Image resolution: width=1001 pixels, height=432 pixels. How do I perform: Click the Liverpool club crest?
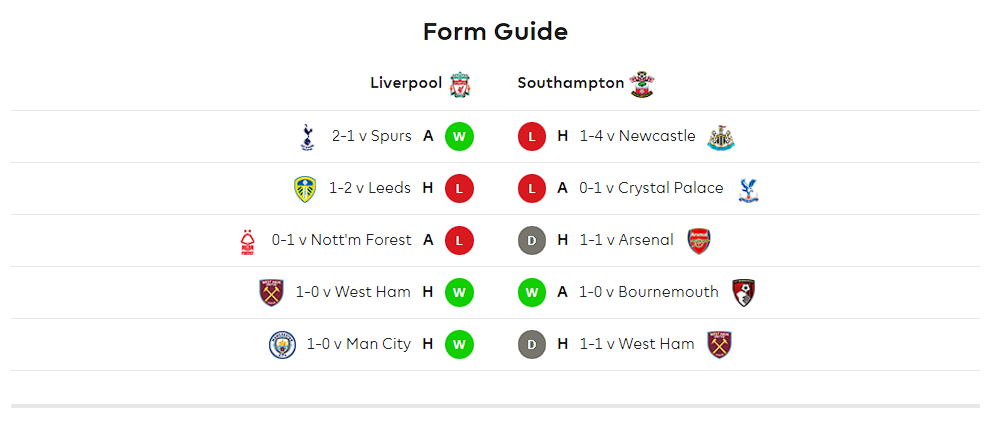pos(460,85)
